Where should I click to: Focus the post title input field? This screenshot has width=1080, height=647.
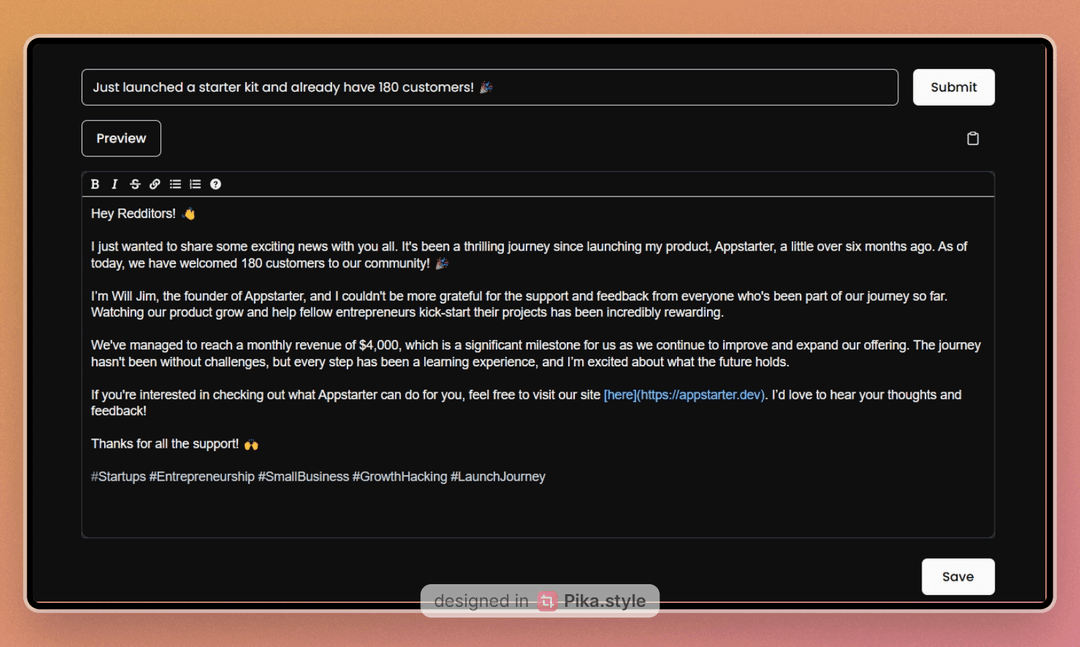click(490, 88)
